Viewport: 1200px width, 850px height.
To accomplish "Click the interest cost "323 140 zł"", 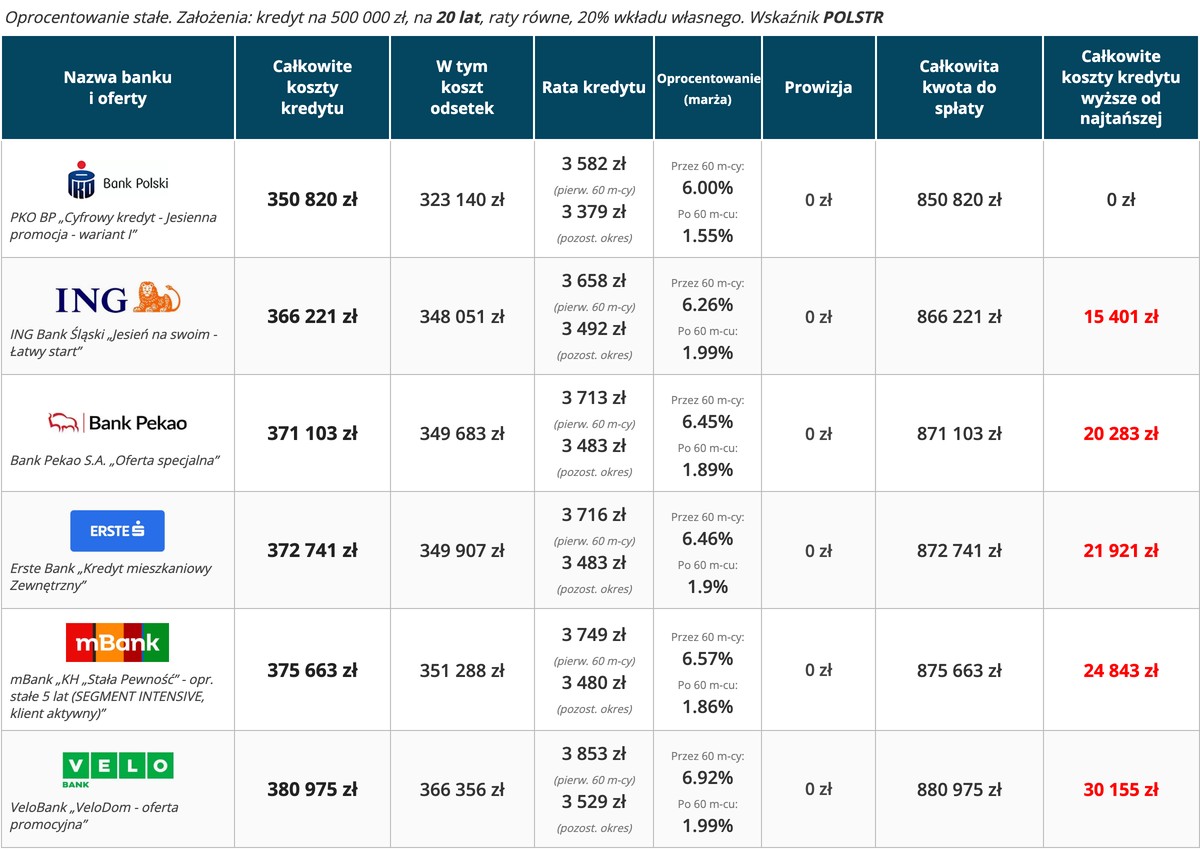I will pyautogui.click(x=462, y=199).
